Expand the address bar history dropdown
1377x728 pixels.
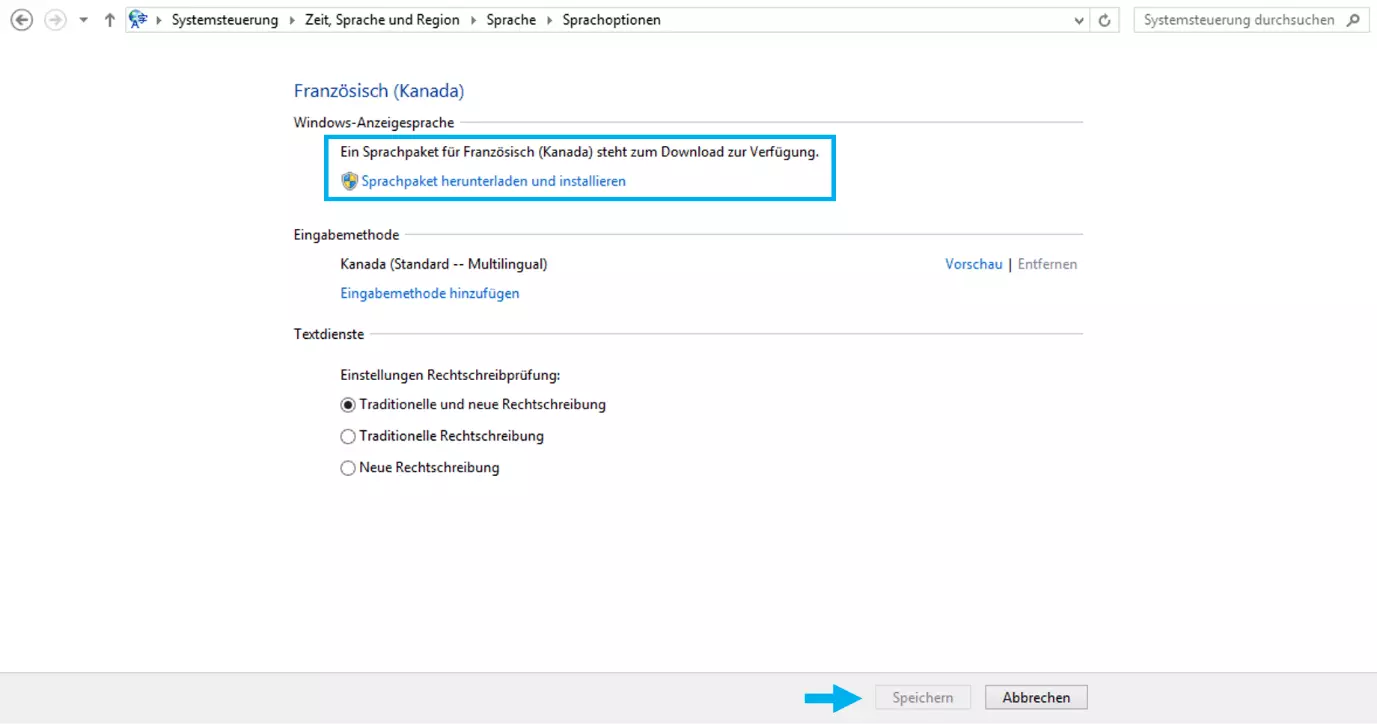click(x=1079, y=20)
